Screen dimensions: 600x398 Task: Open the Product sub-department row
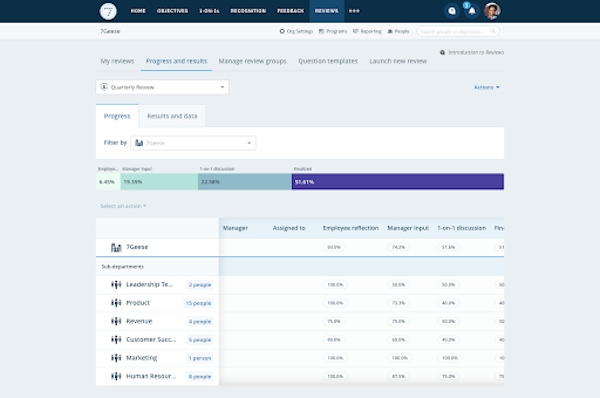click(157, 303)
